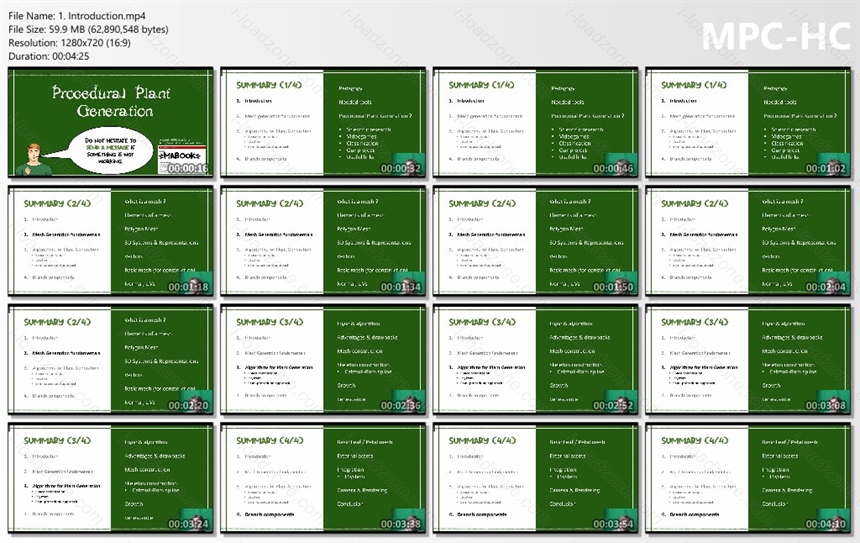Select the Summary 3/4 frame at 00:02:36
The width and height of the screenshot is (860, 543).
(x=323, y=360)
